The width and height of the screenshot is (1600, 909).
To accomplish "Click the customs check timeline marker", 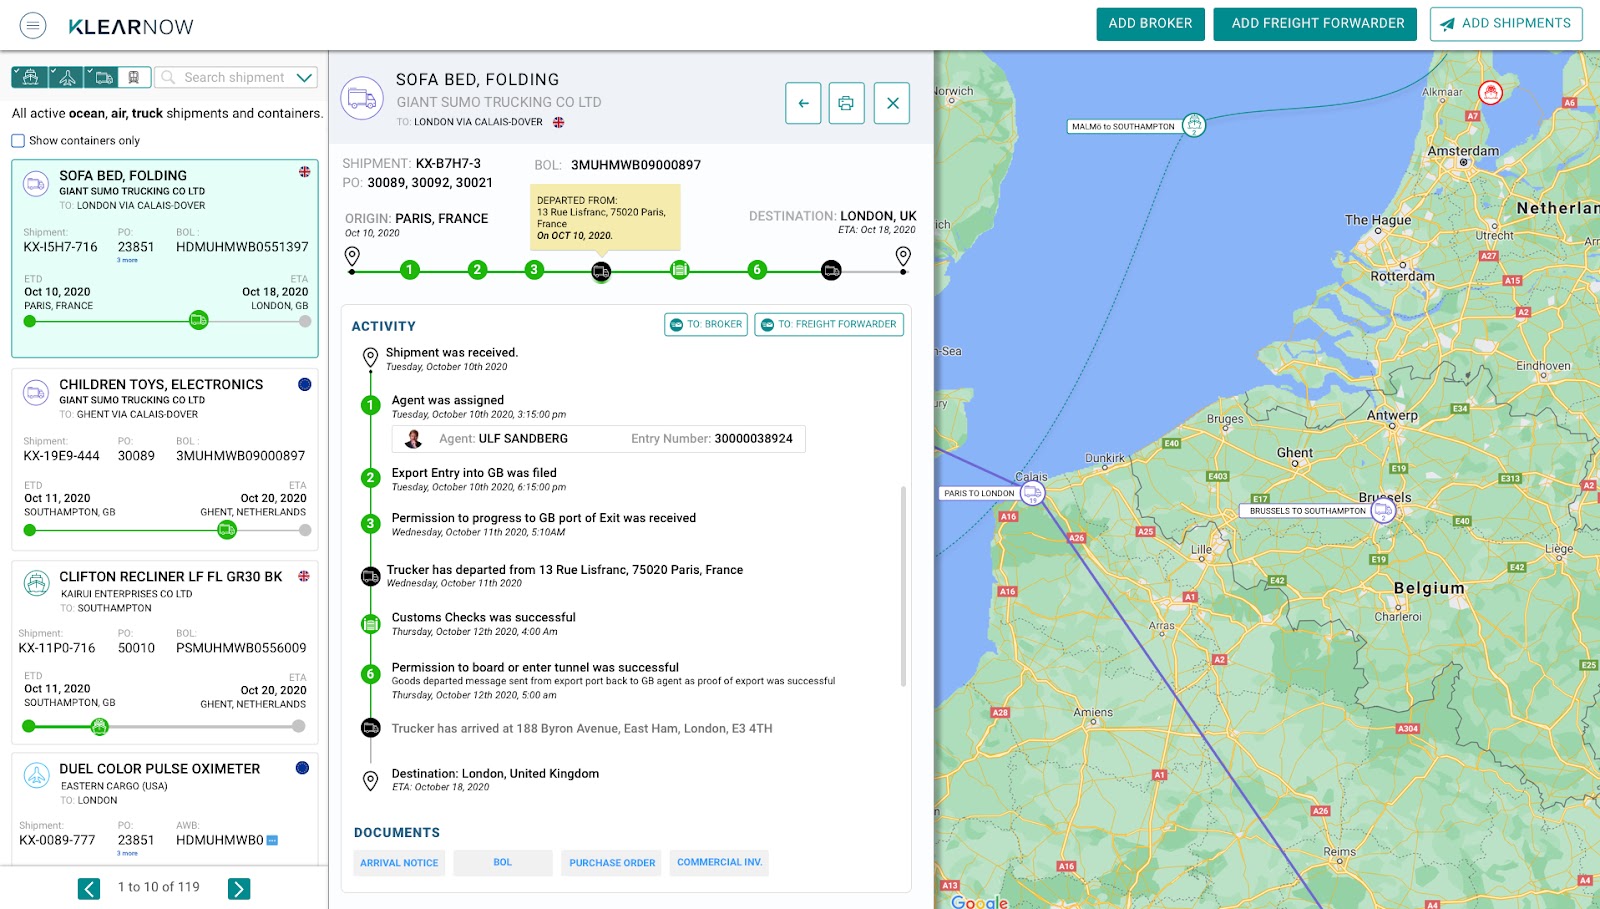I will (680, 270).
